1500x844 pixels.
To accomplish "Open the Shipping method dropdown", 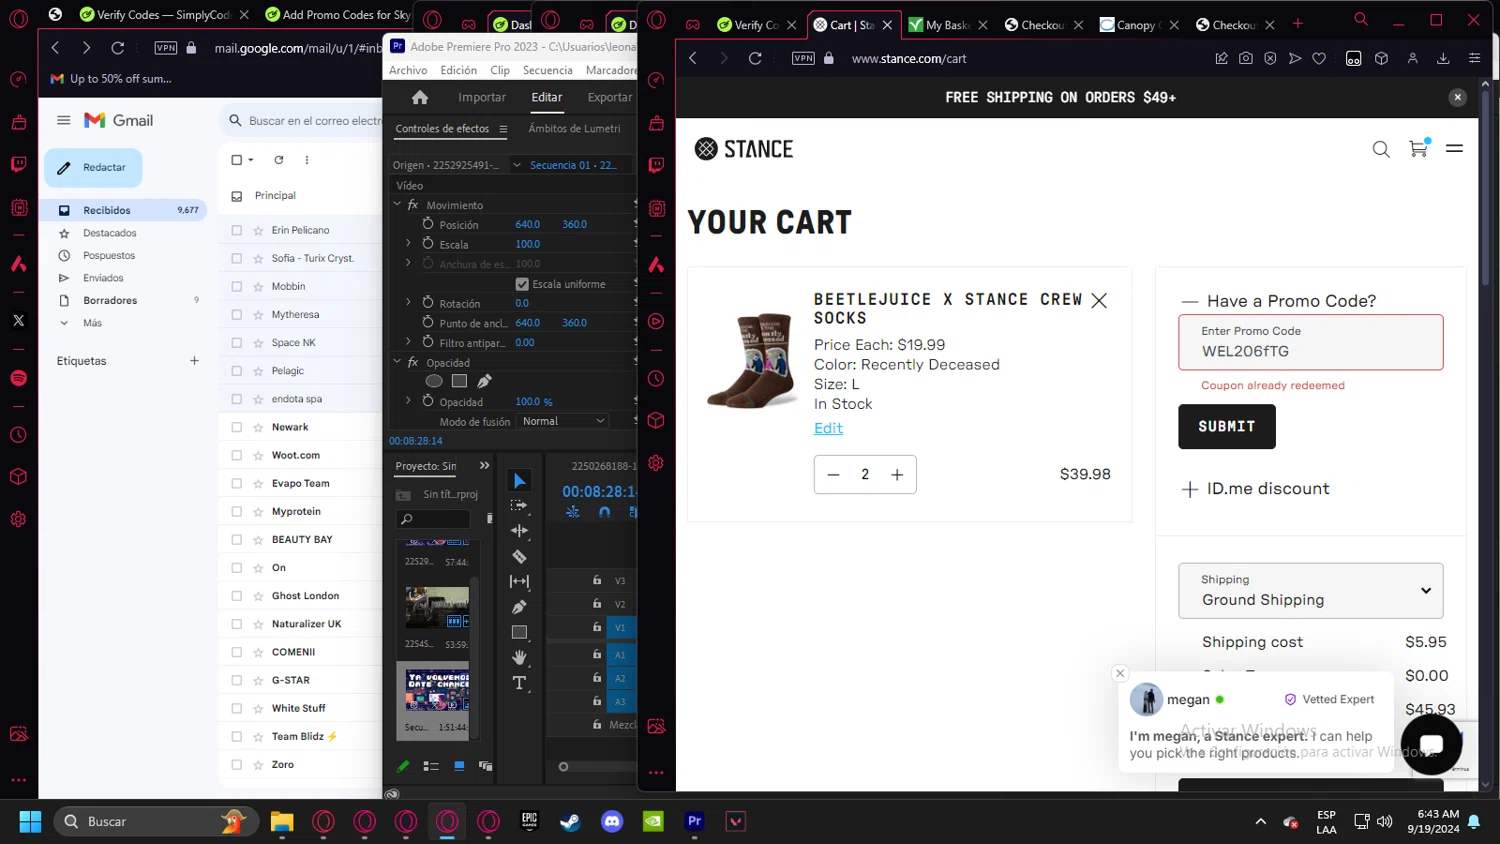I will click(1310, 590).
